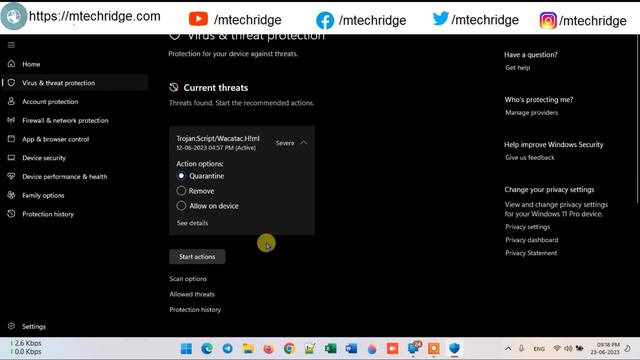Screen dimensions: 640x360
Task: Click the Start actions button
Action: pyautogui.click(x=197, y=257)
